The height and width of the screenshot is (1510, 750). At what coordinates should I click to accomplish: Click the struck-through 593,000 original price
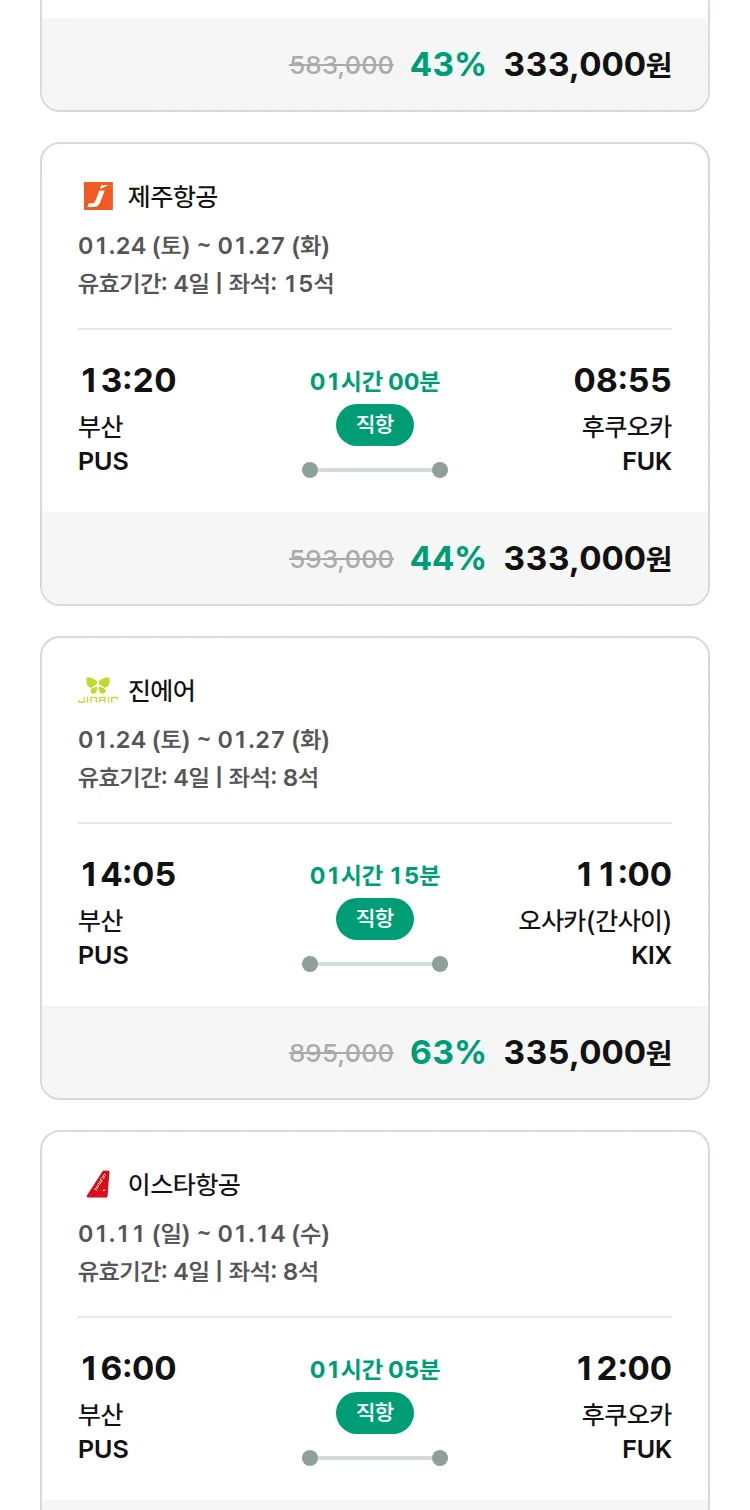[x=341, y=559]
